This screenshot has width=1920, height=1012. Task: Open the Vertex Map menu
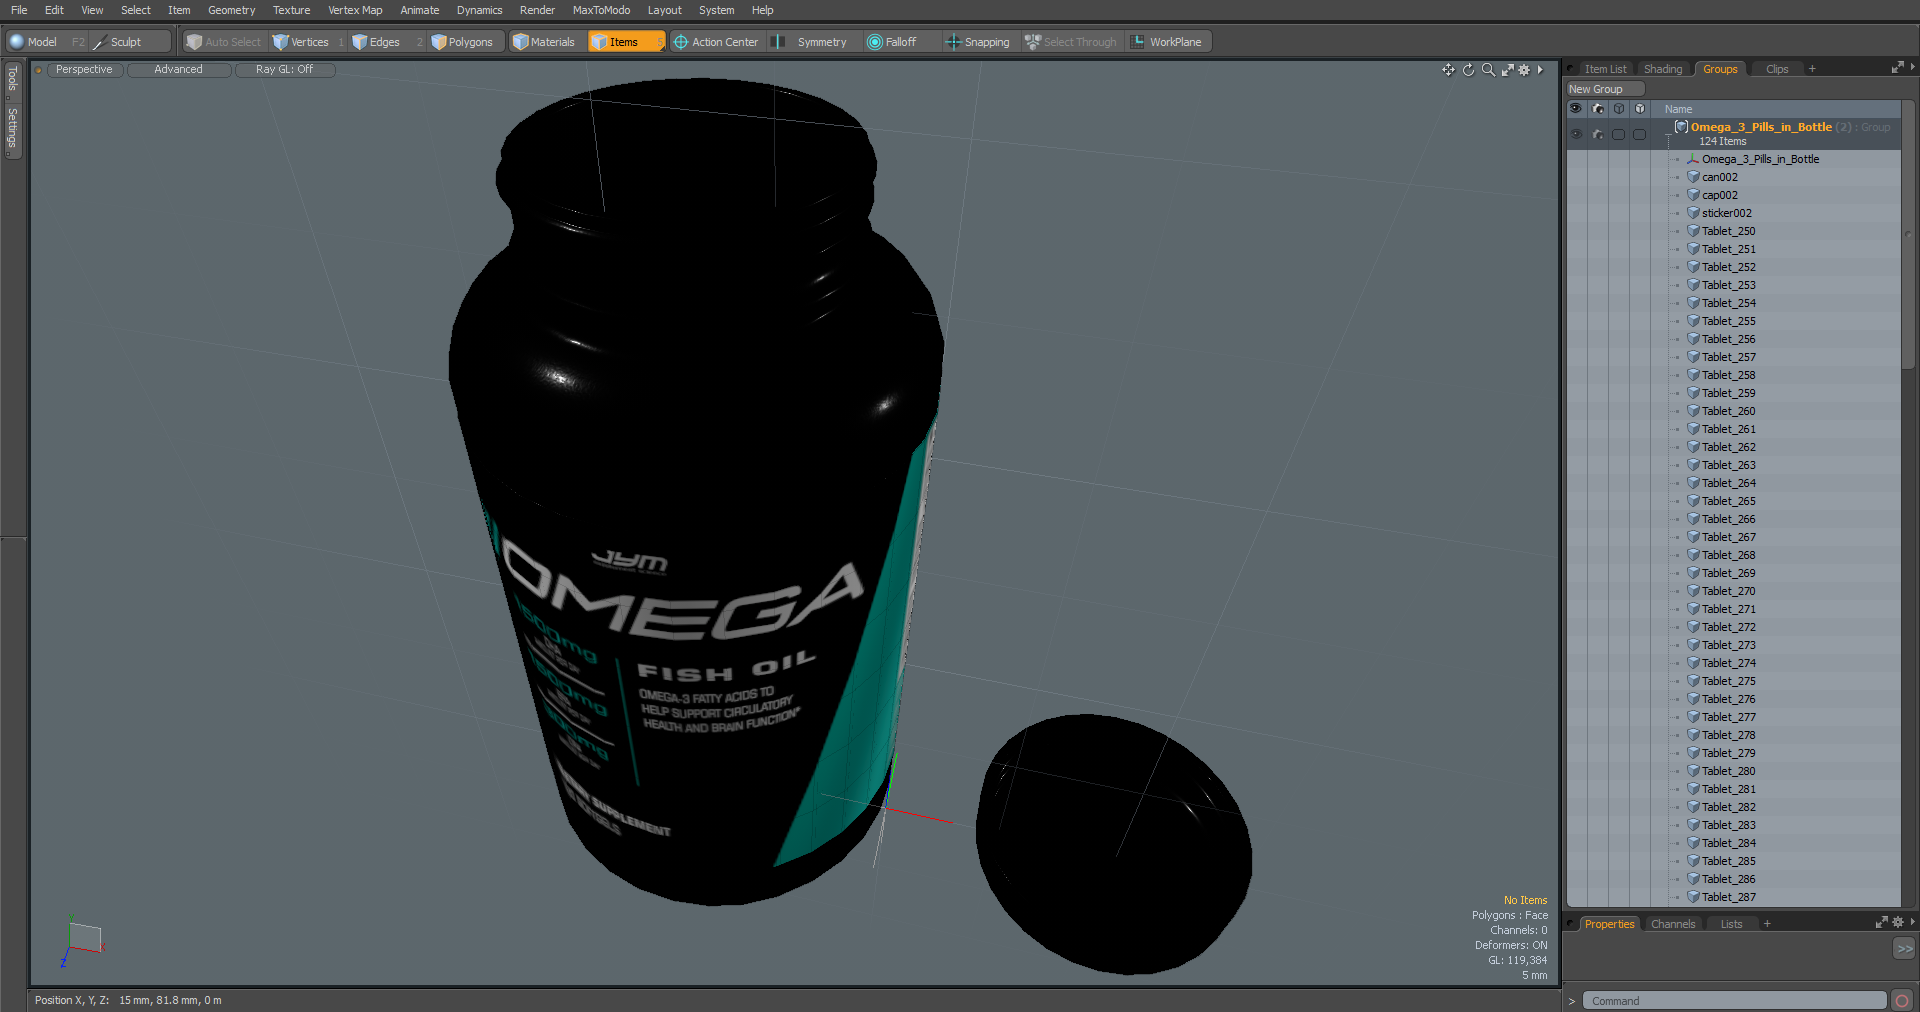click(355, 10)
